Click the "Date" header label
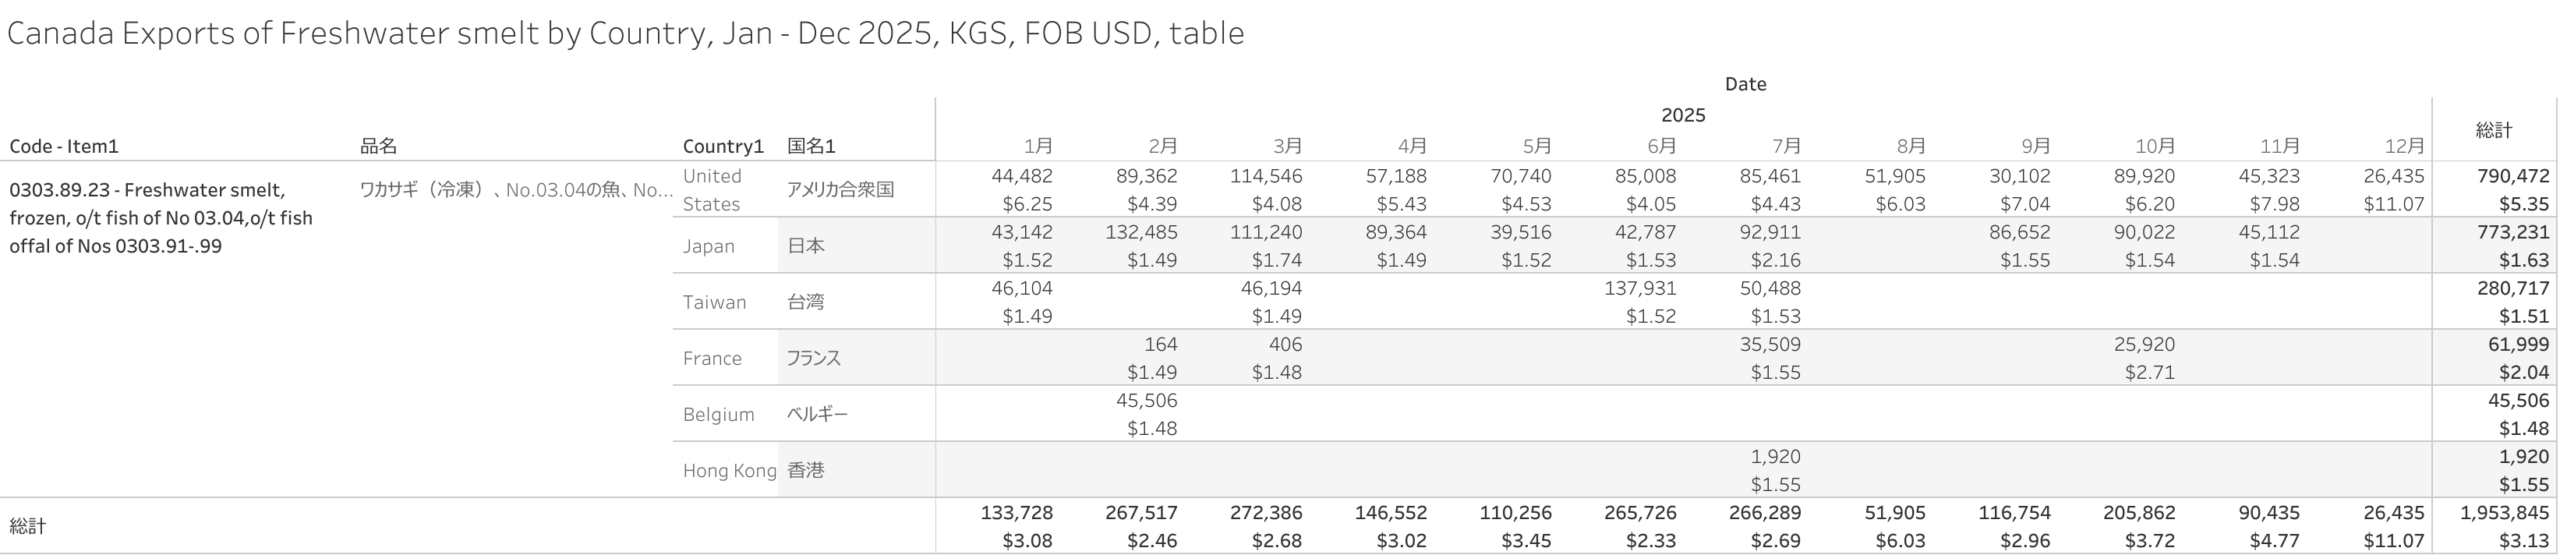Image resolution: width=2560 pixels, height=555 pixels. point(1745,84)
